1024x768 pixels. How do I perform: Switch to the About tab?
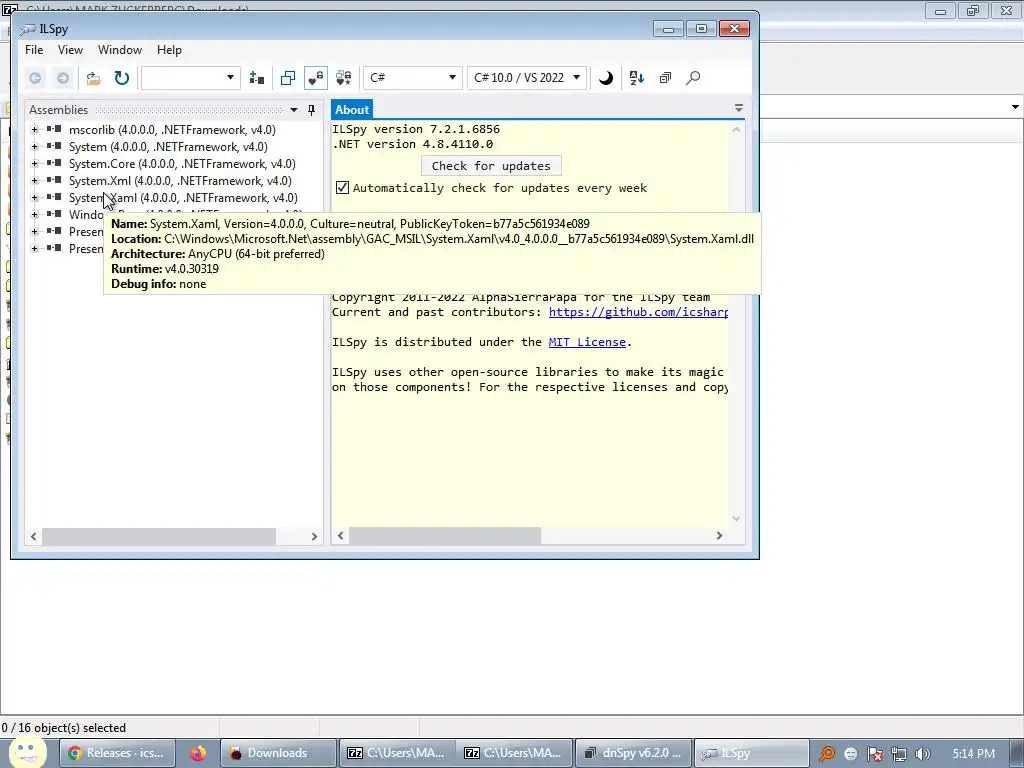tap(352, 110)
